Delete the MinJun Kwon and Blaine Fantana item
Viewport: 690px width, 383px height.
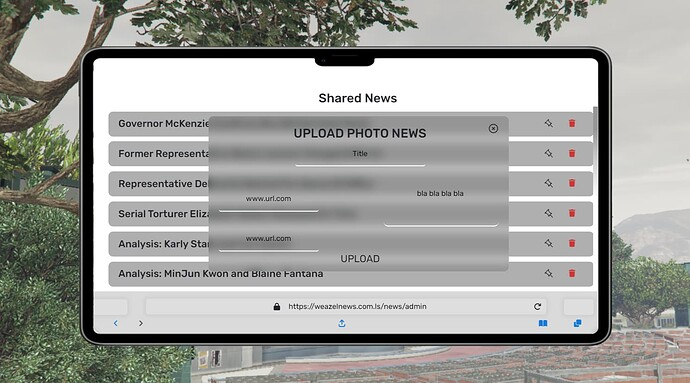coord(572,273)
